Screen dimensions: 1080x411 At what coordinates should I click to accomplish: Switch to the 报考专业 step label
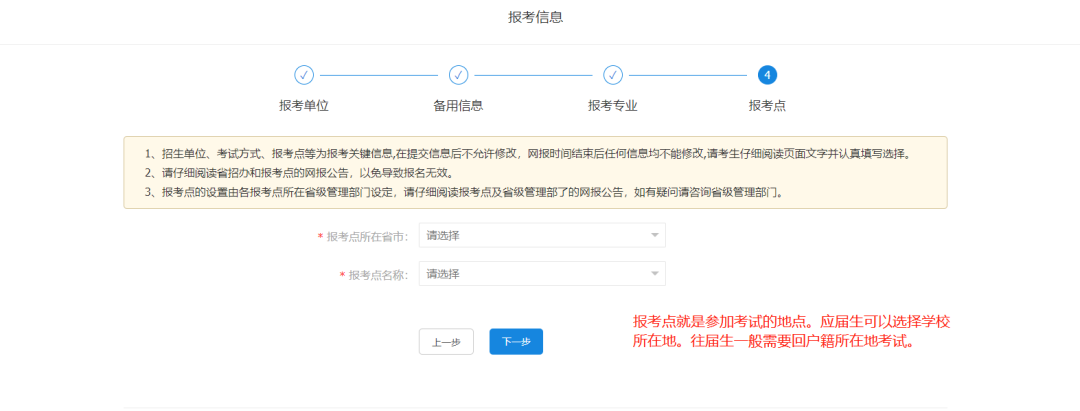[x=613, y=106]
